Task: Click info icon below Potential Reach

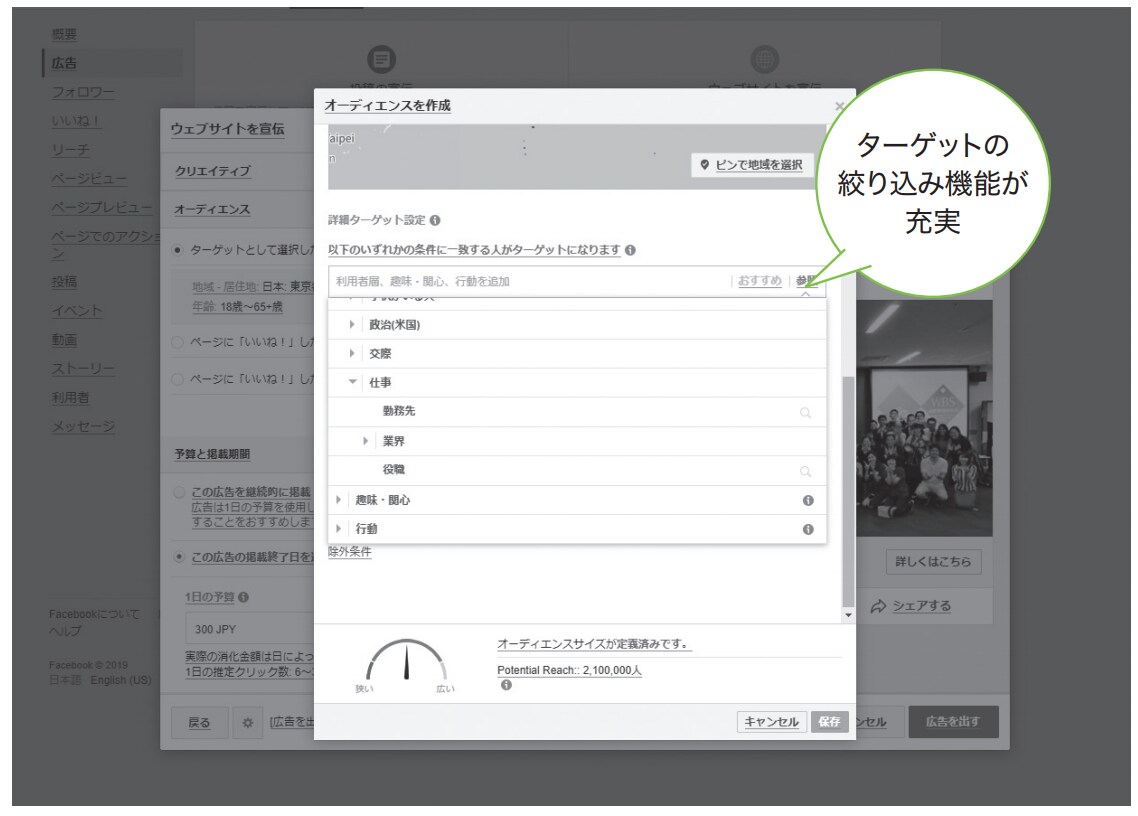Action: [x=506, y=686]
